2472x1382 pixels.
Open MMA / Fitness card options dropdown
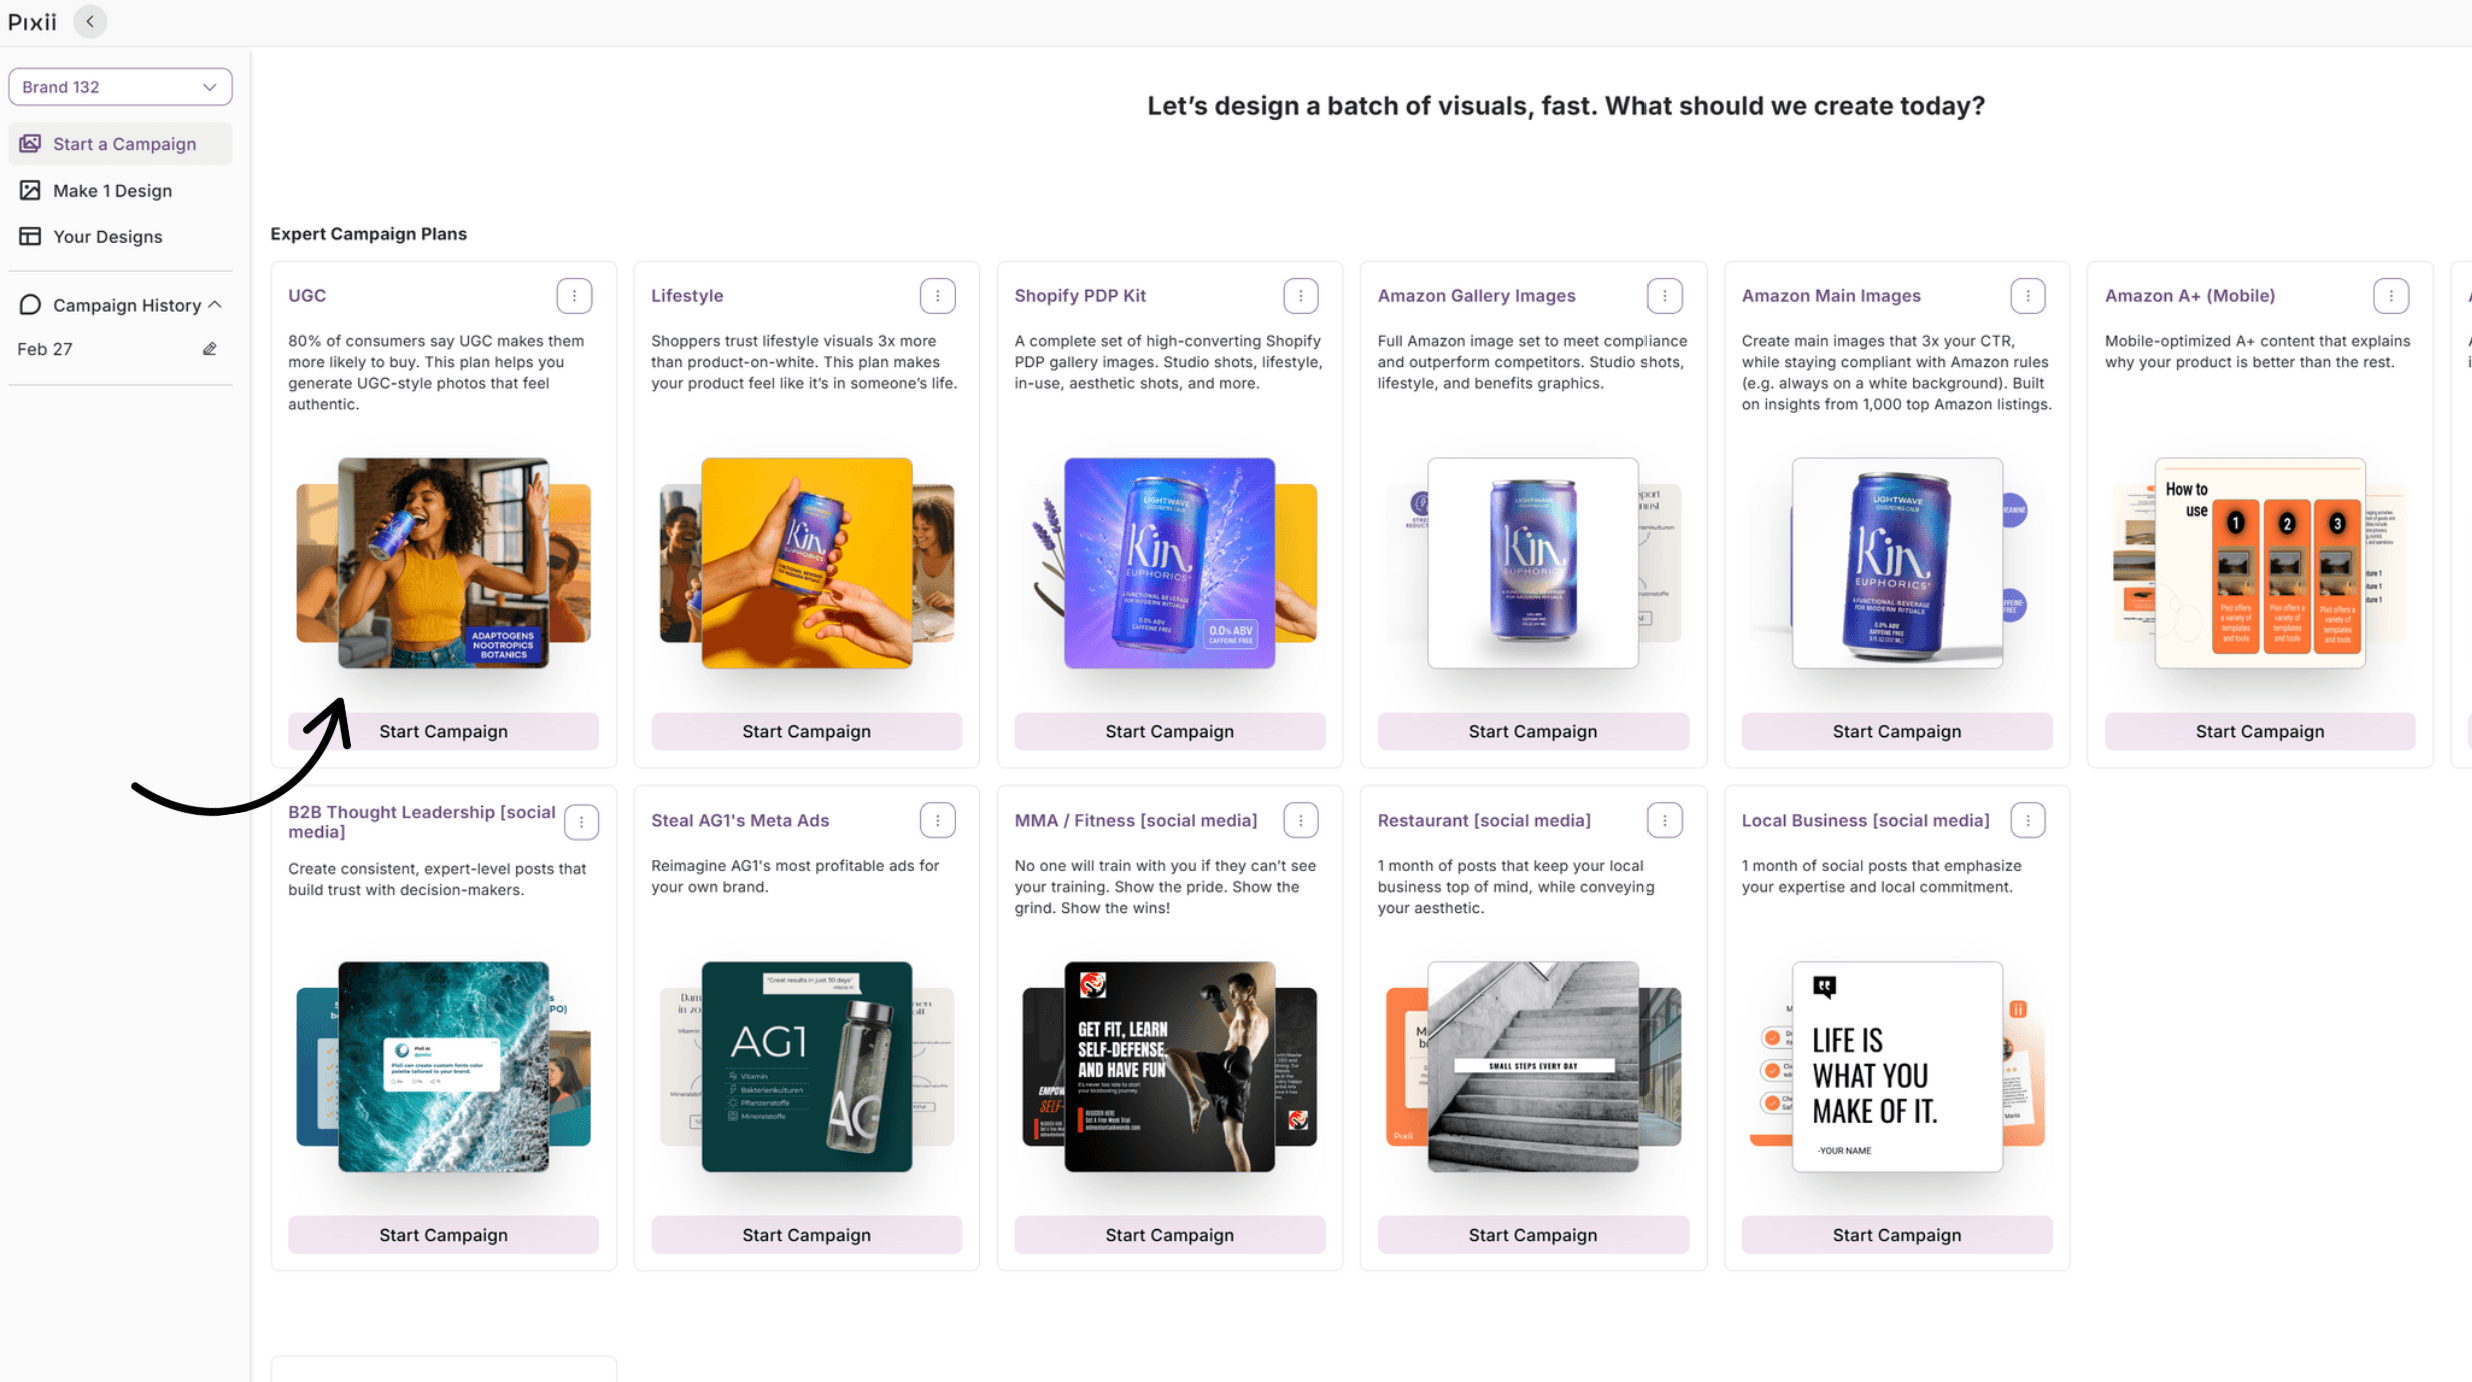pyautogui.click(x=1300, y=820)
